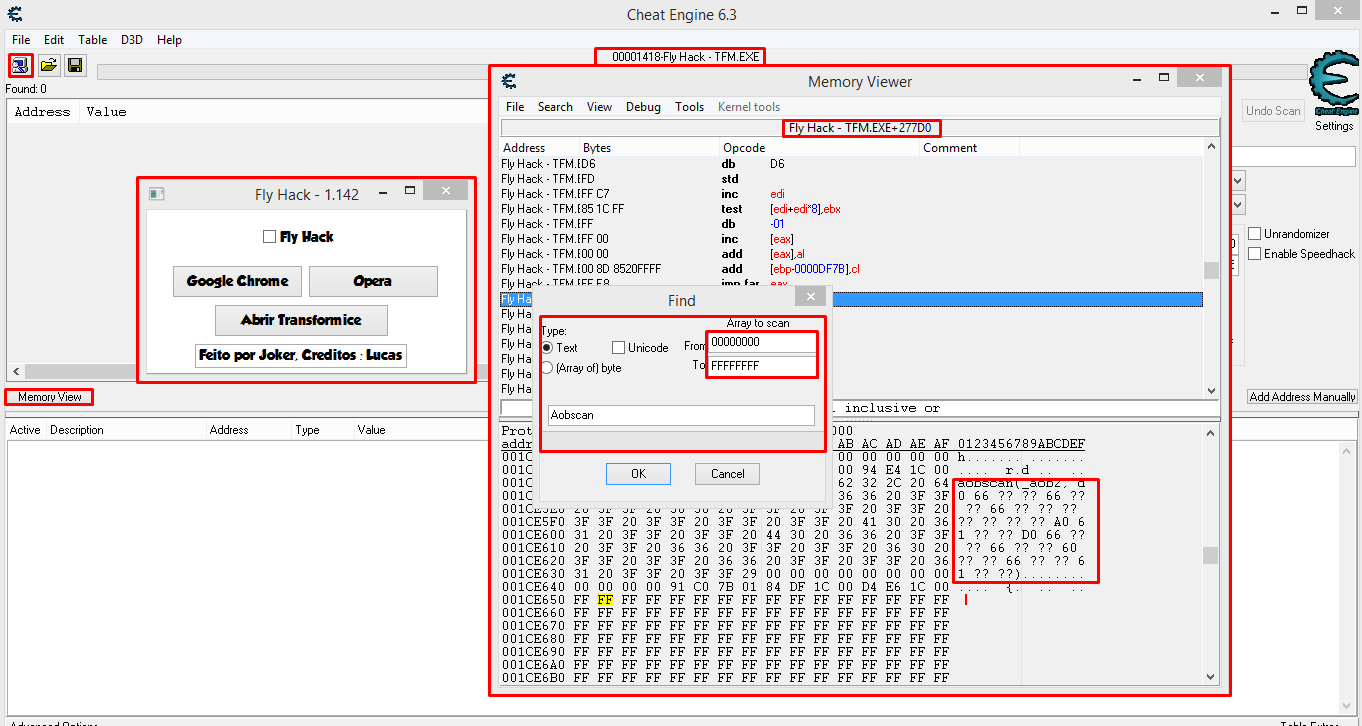1362x726 pixels.
Task: Click Add Address Manually button
Action: 1302,397
